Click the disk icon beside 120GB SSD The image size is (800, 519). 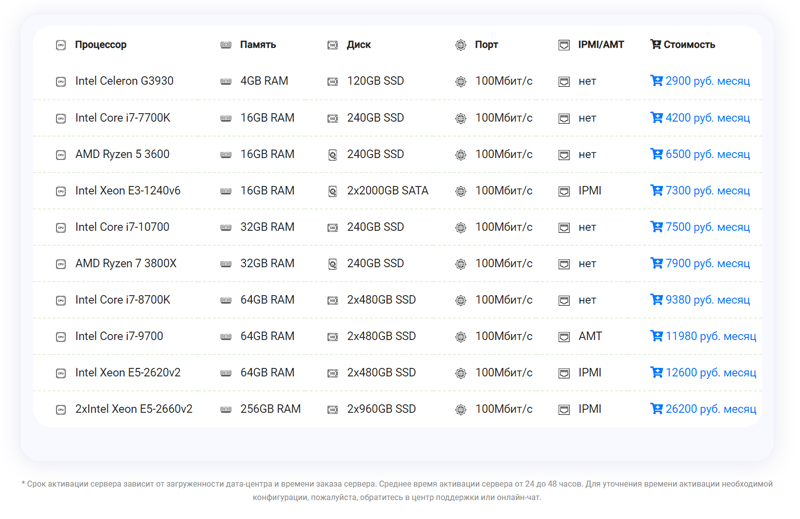click(x=332, y=82)
